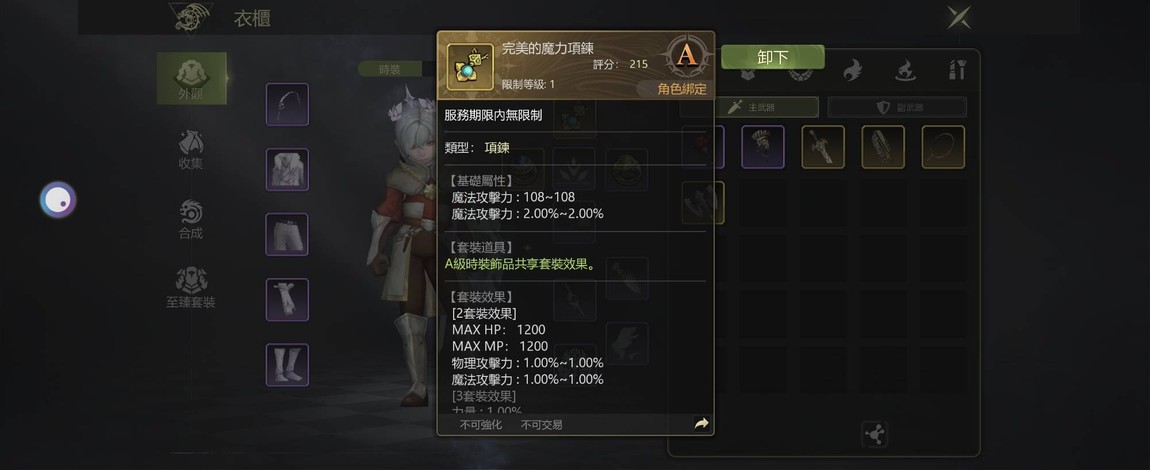Viewport: 1150px width, 470px height.
Task: Click the network share icon below inventory
Action: (874, 433)
